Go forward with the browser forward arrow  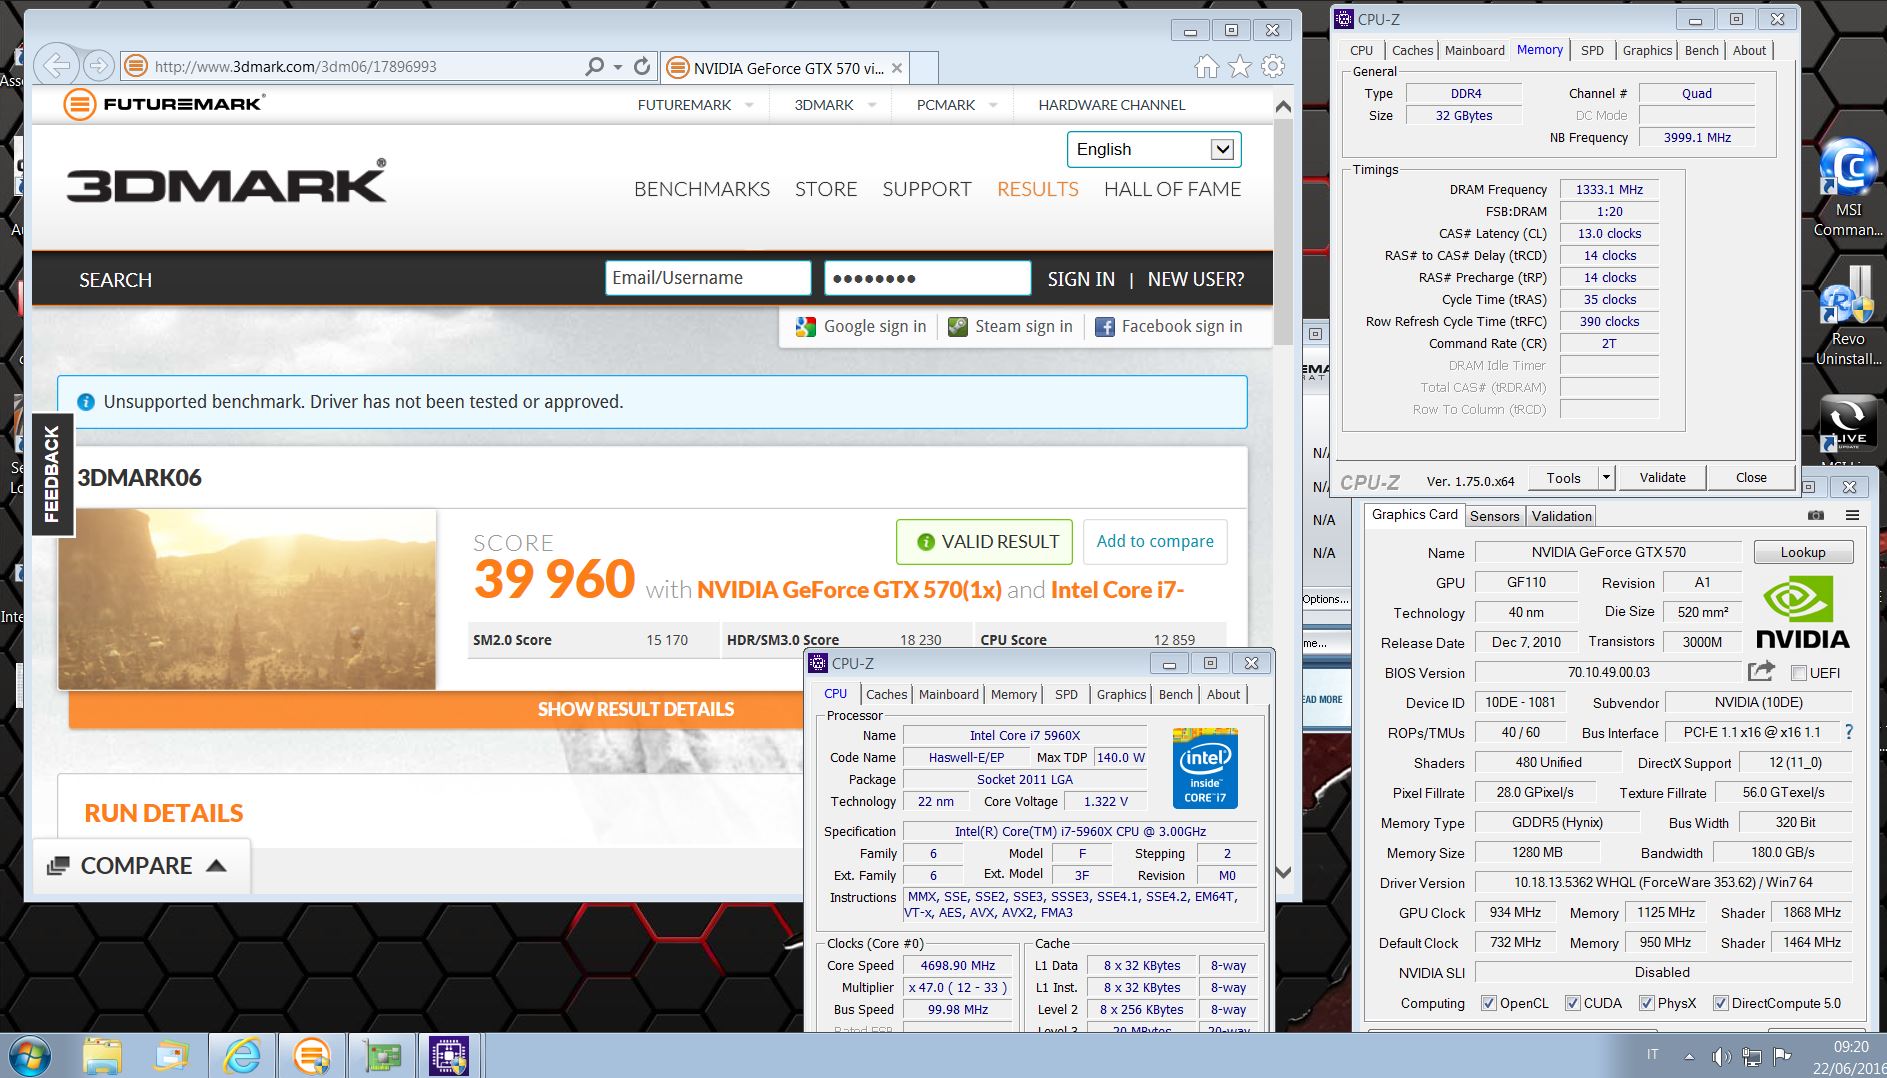click(98, 66)
